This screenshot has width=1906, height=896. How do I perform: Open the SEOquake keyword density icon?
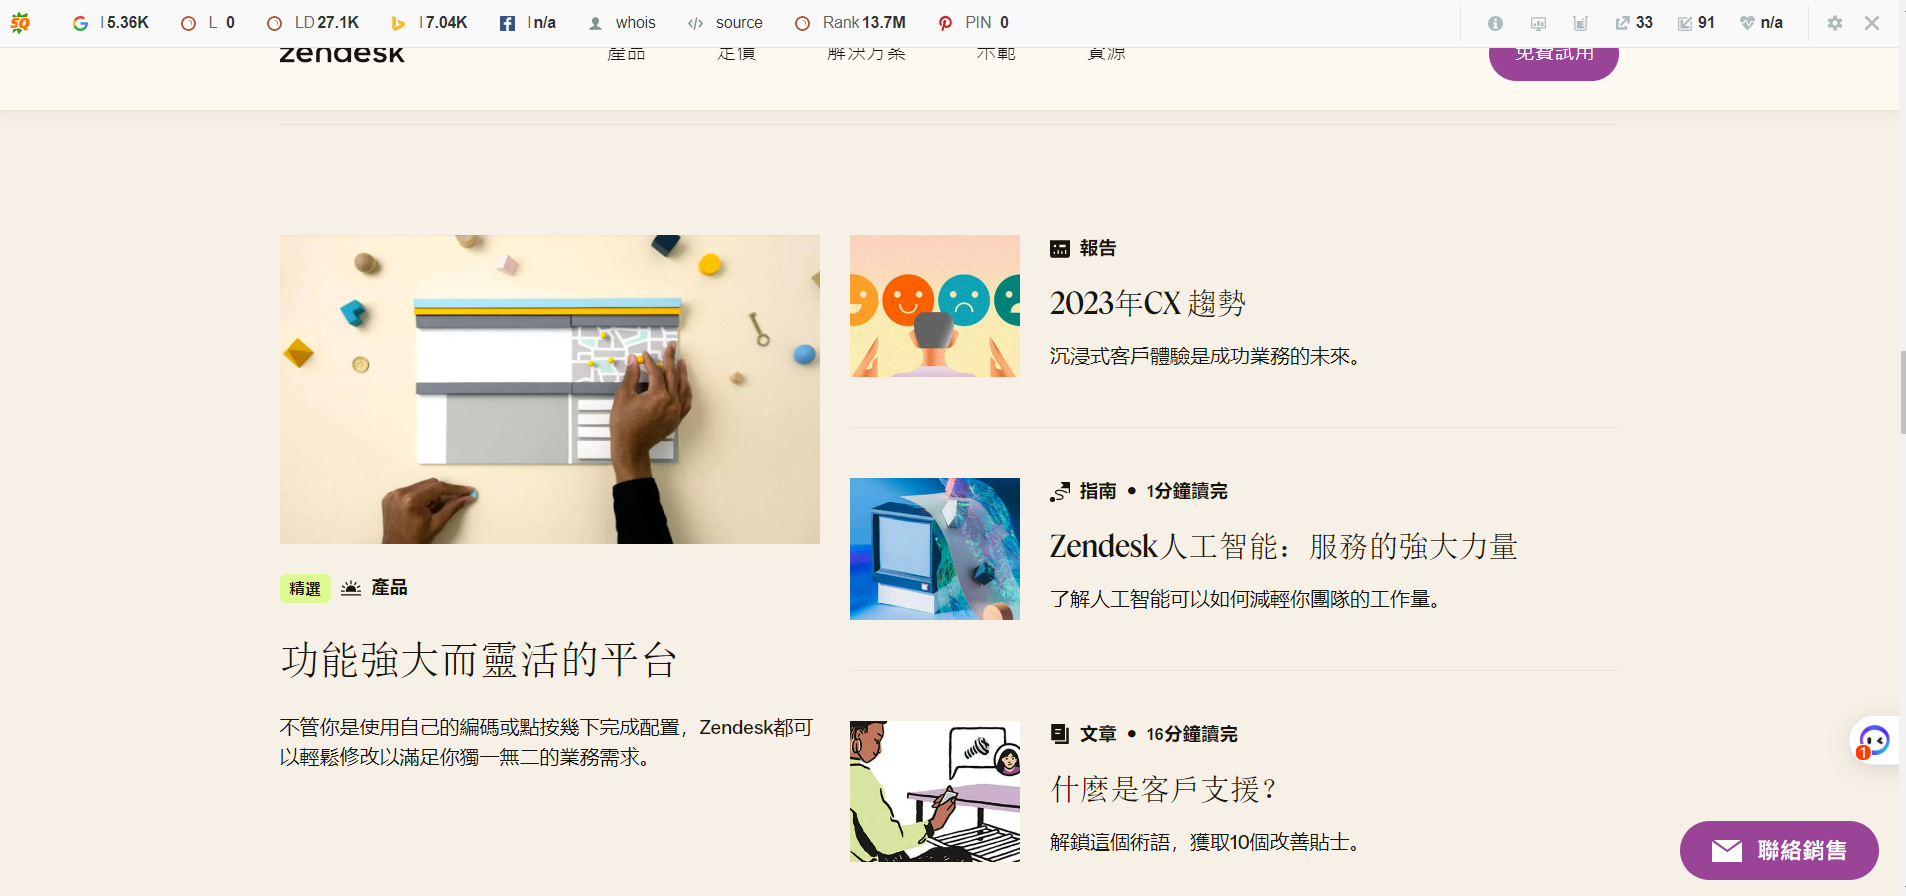[1580, 23]
